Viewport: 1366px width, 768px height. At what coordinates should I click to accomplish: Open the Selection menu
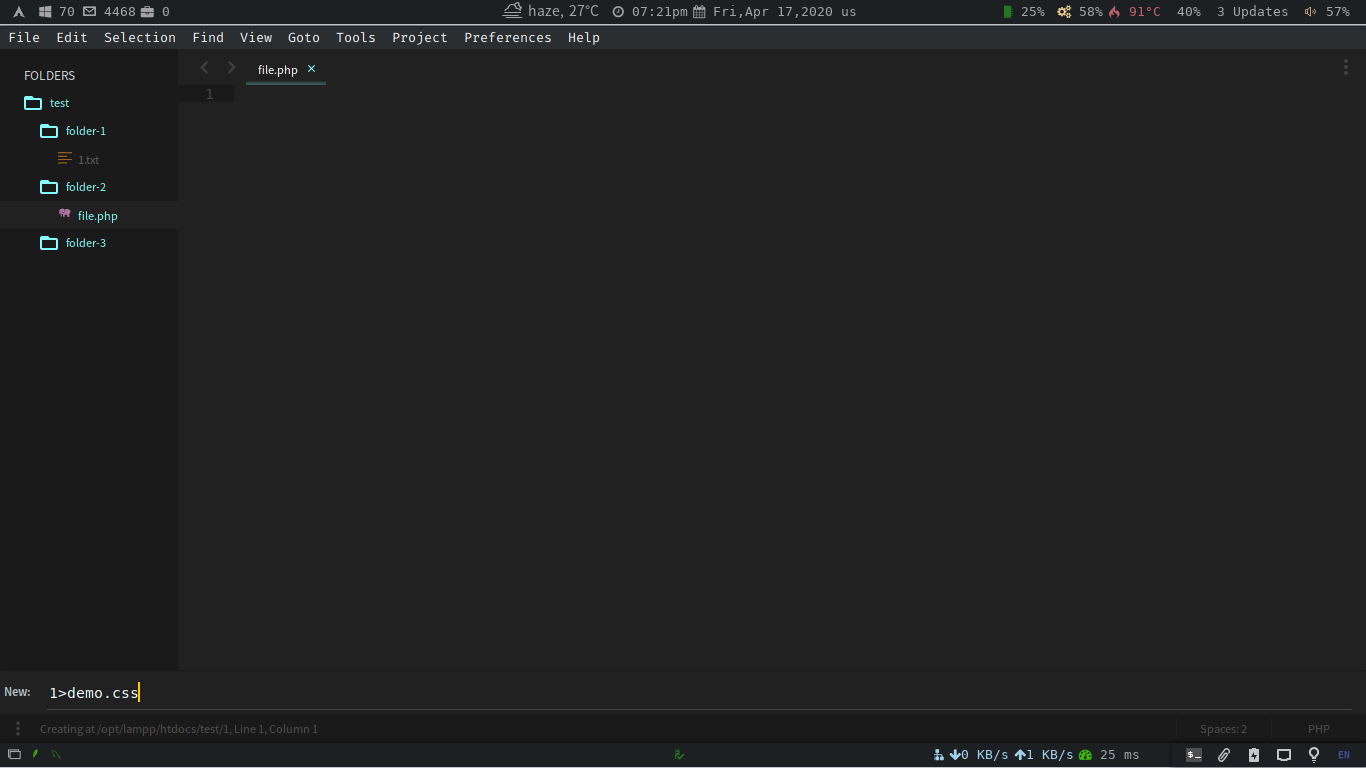[x=140, y=37]
